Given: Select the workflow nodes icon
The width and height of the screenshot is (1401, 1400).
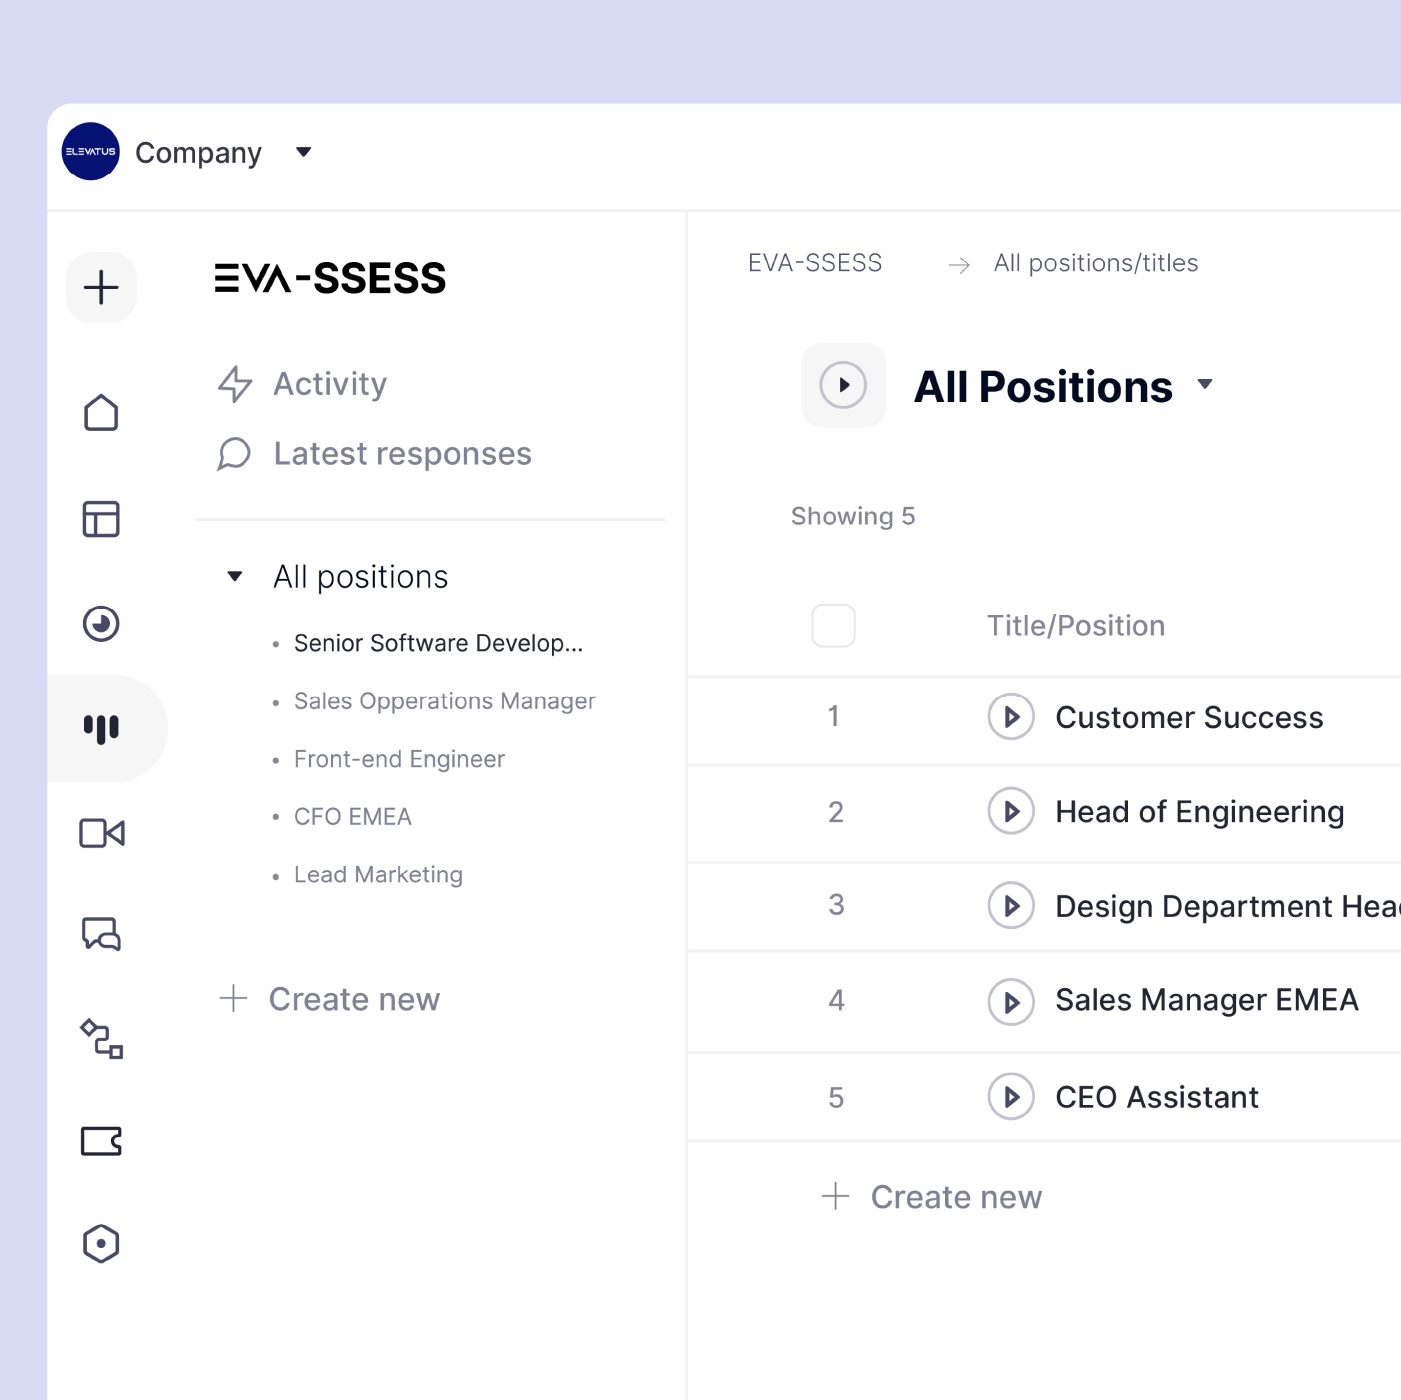Looking at the screenshot, I should [x=100, y=1040].
